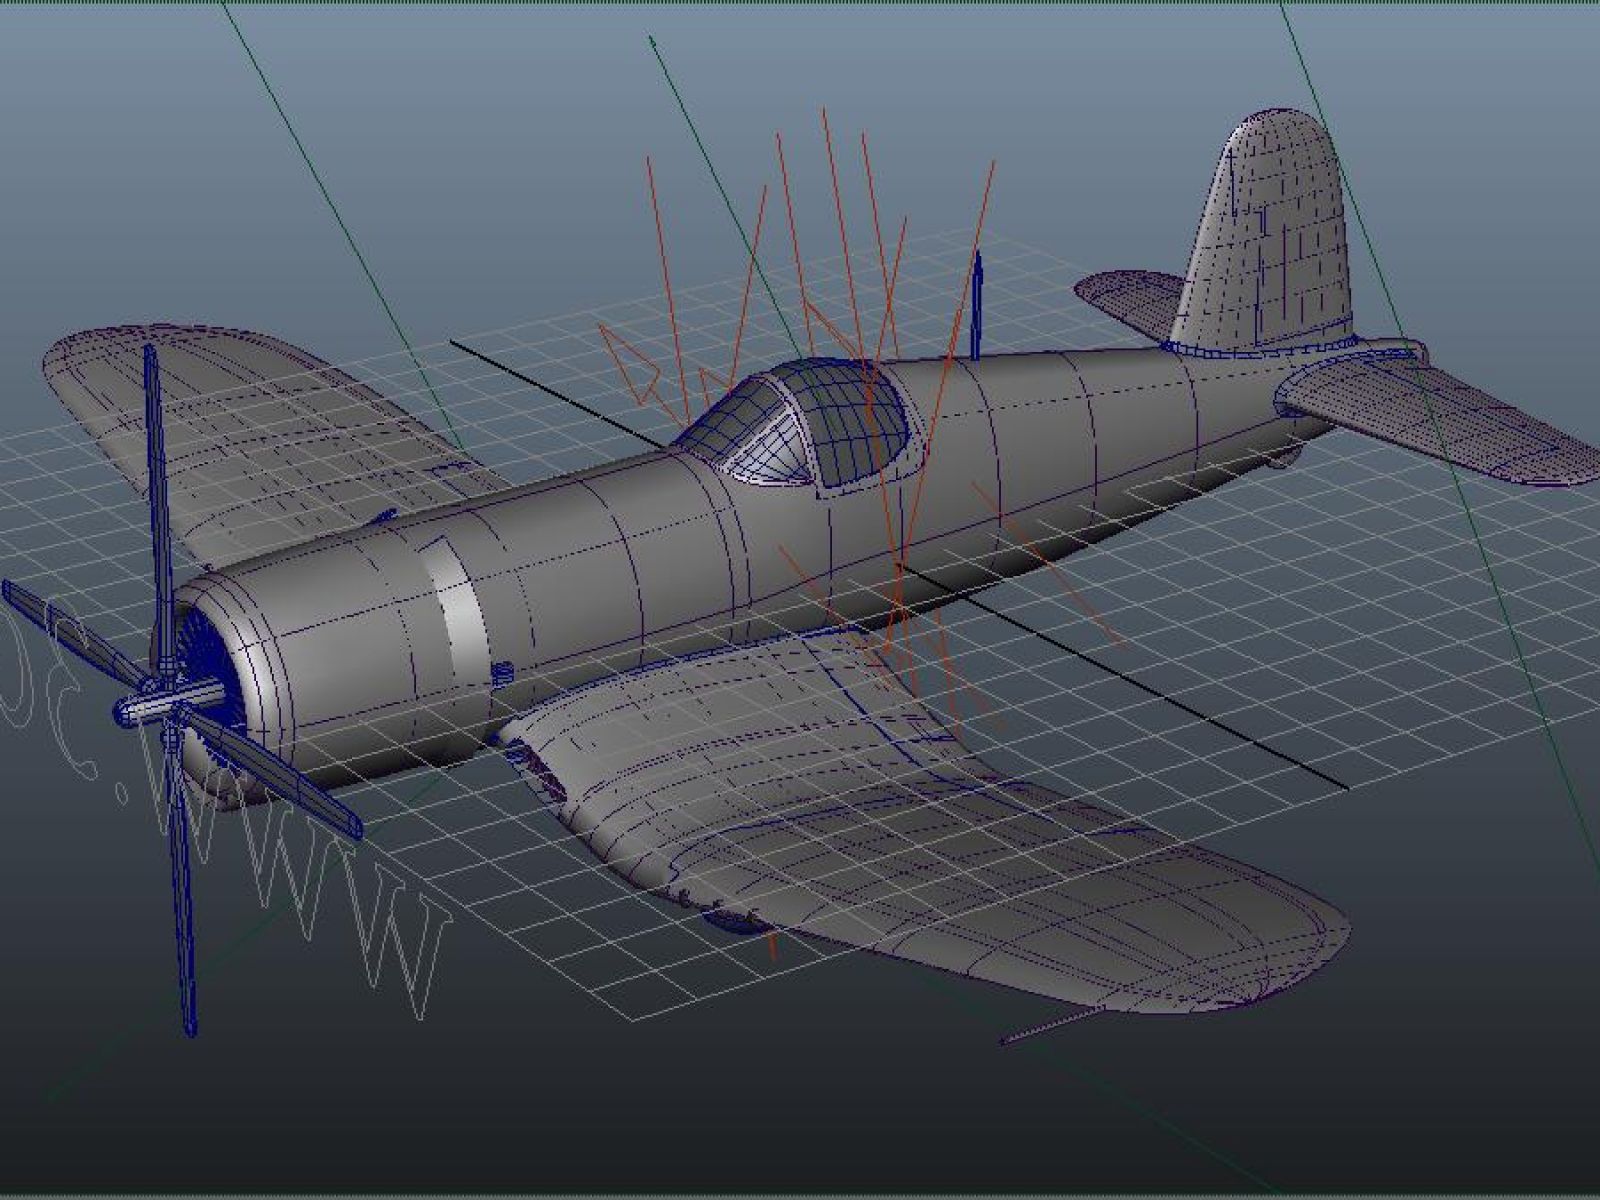Select the antenna mast behind the cockpit
Image resolution: width=1600 pixels, height=1200 pixels.
976,305
